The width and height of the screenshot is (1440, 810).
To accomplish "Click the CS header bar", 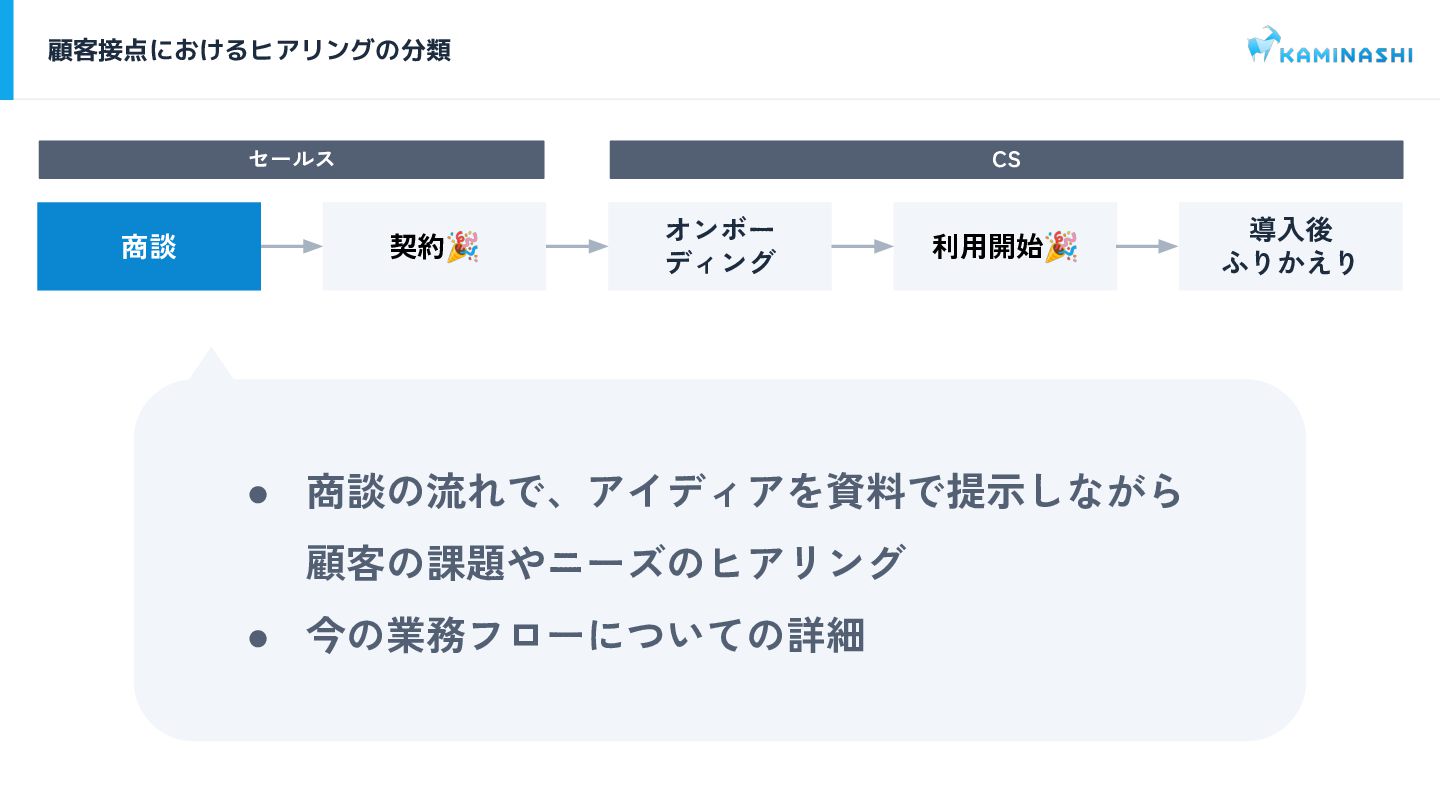I will tap(1006, 159).
